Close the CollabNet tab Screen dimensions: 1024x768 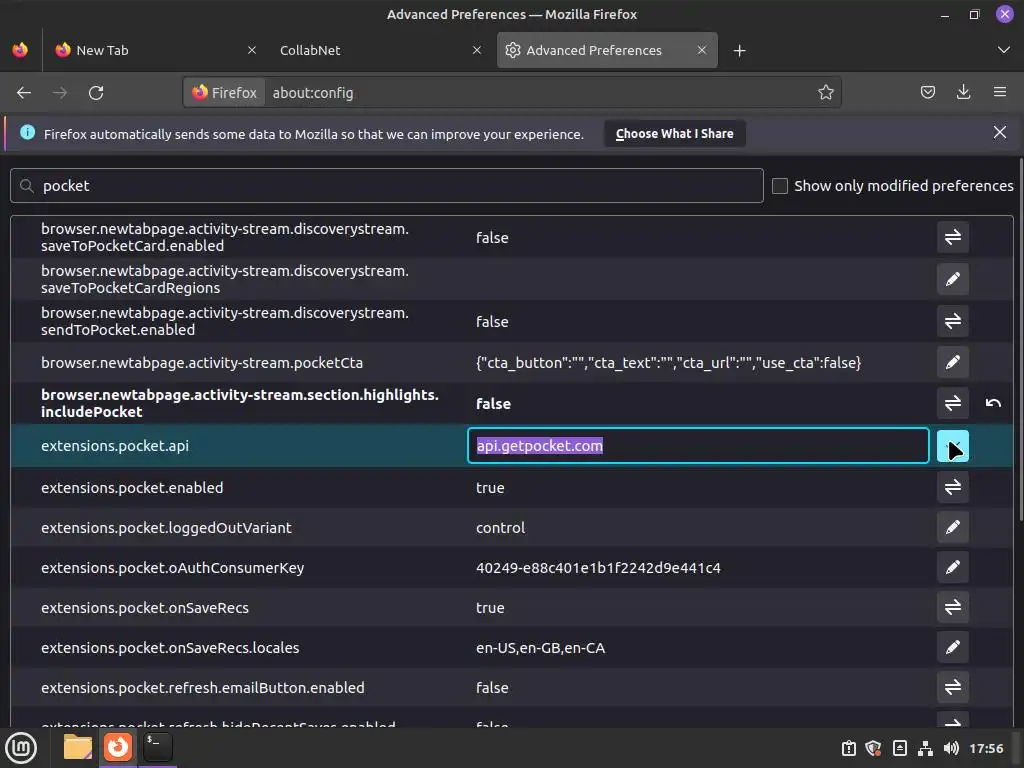pyautogui.click(x=477, y=50)
